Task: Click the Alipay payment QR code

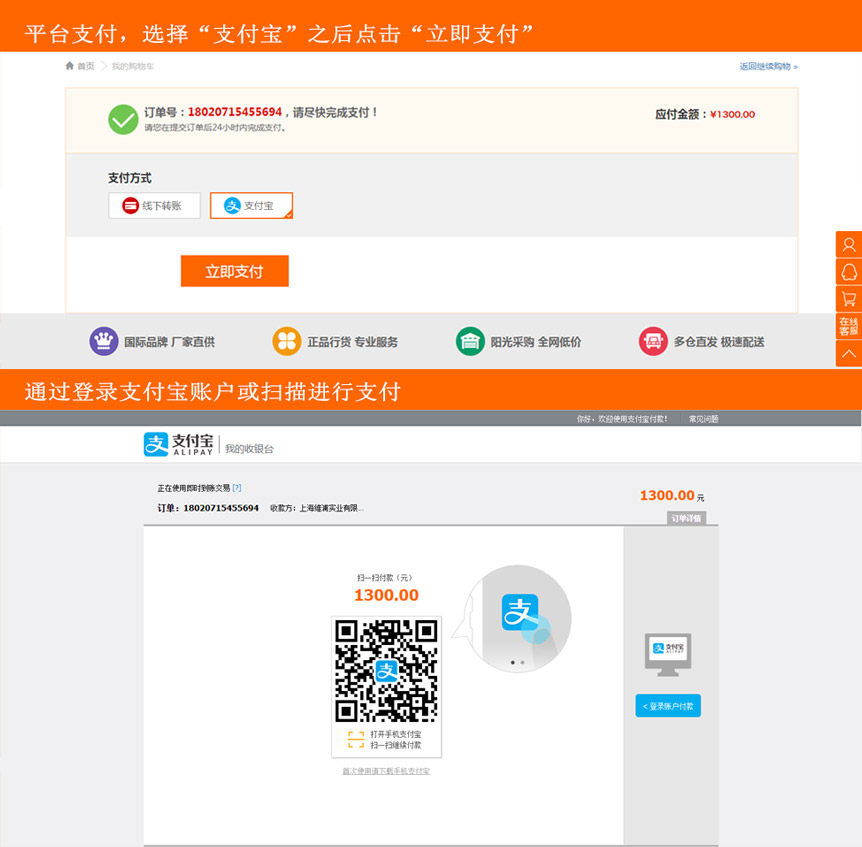Action: (386, 671)
